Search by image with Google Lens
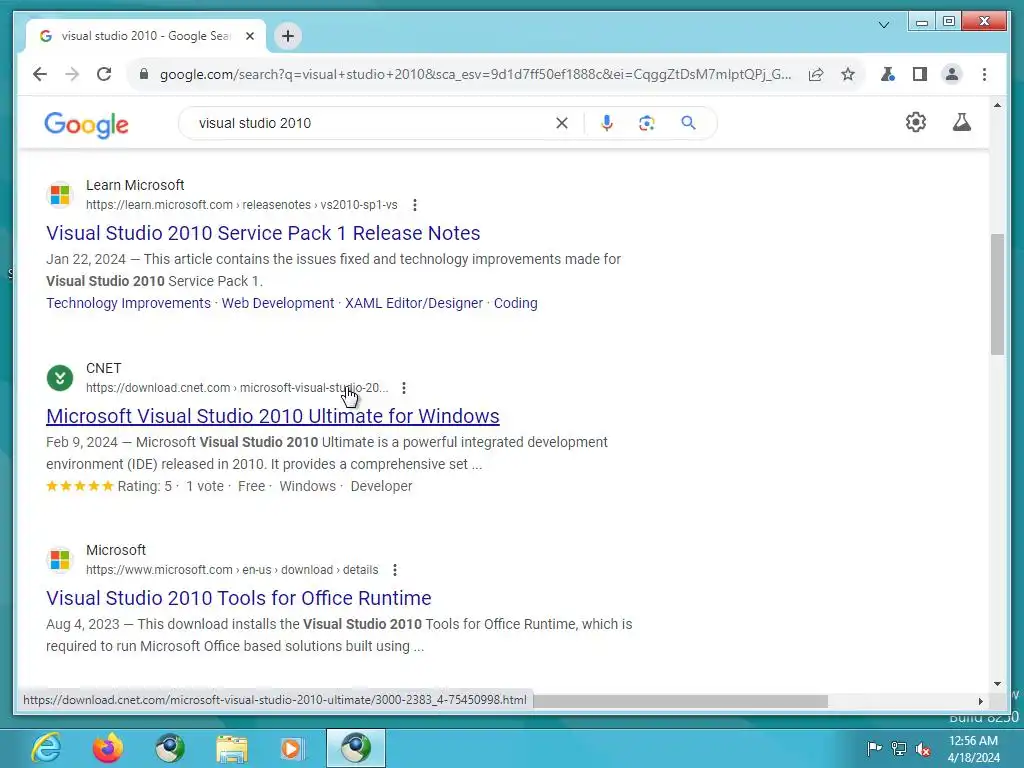Image resolution: width=1024 pixels, height=768 pixels. pos(647,123)
